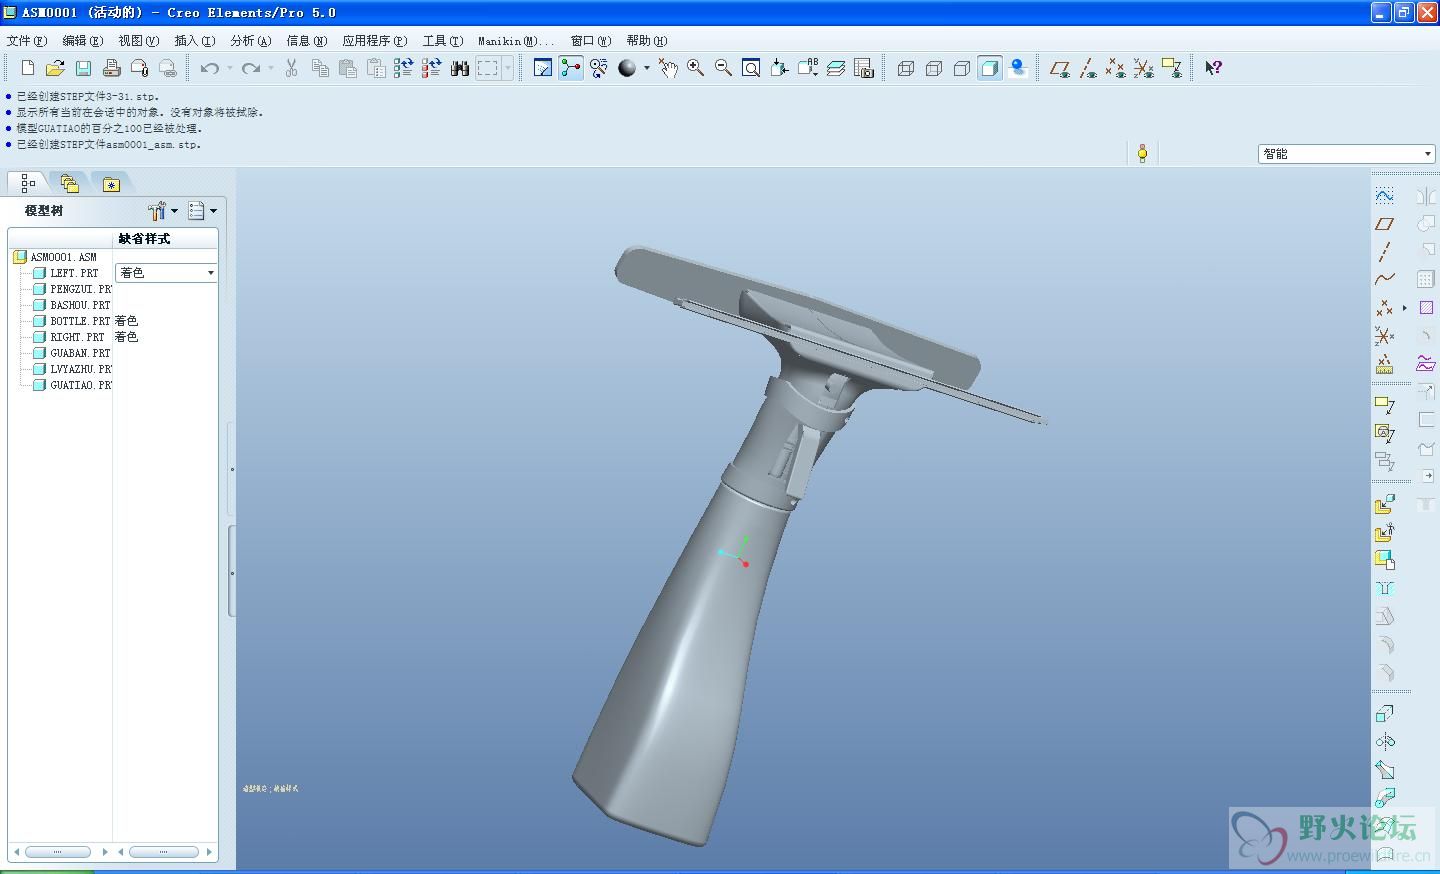1440x874 pixels.
Task: Open the 着色 style dropdown for LEFT.PRT
Action: pos(166,273)
